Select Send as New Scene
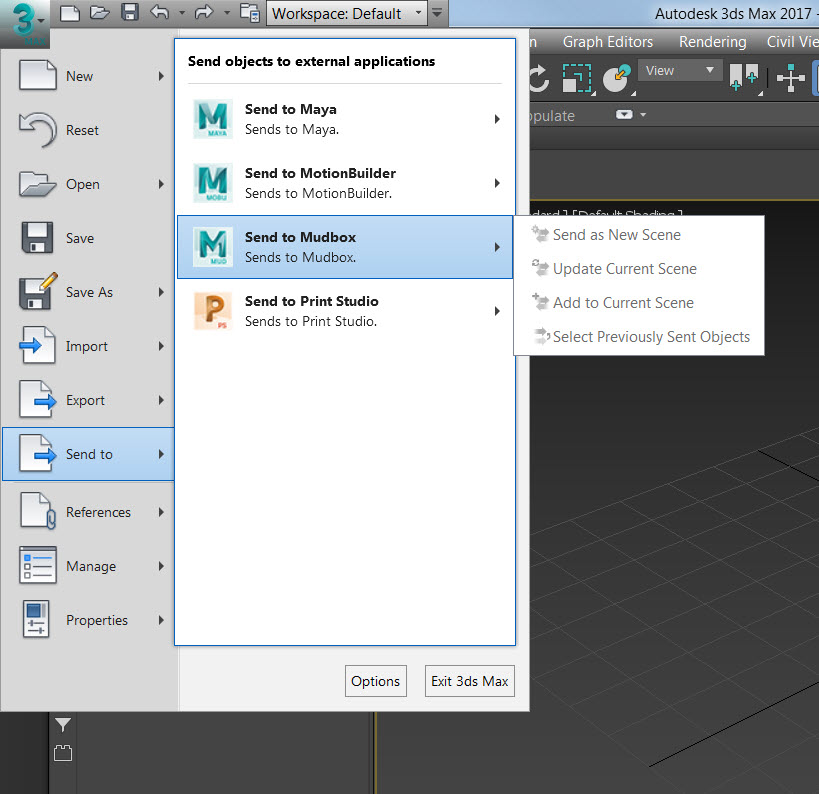The image size is (819, 794). click(x=639, y=235)
